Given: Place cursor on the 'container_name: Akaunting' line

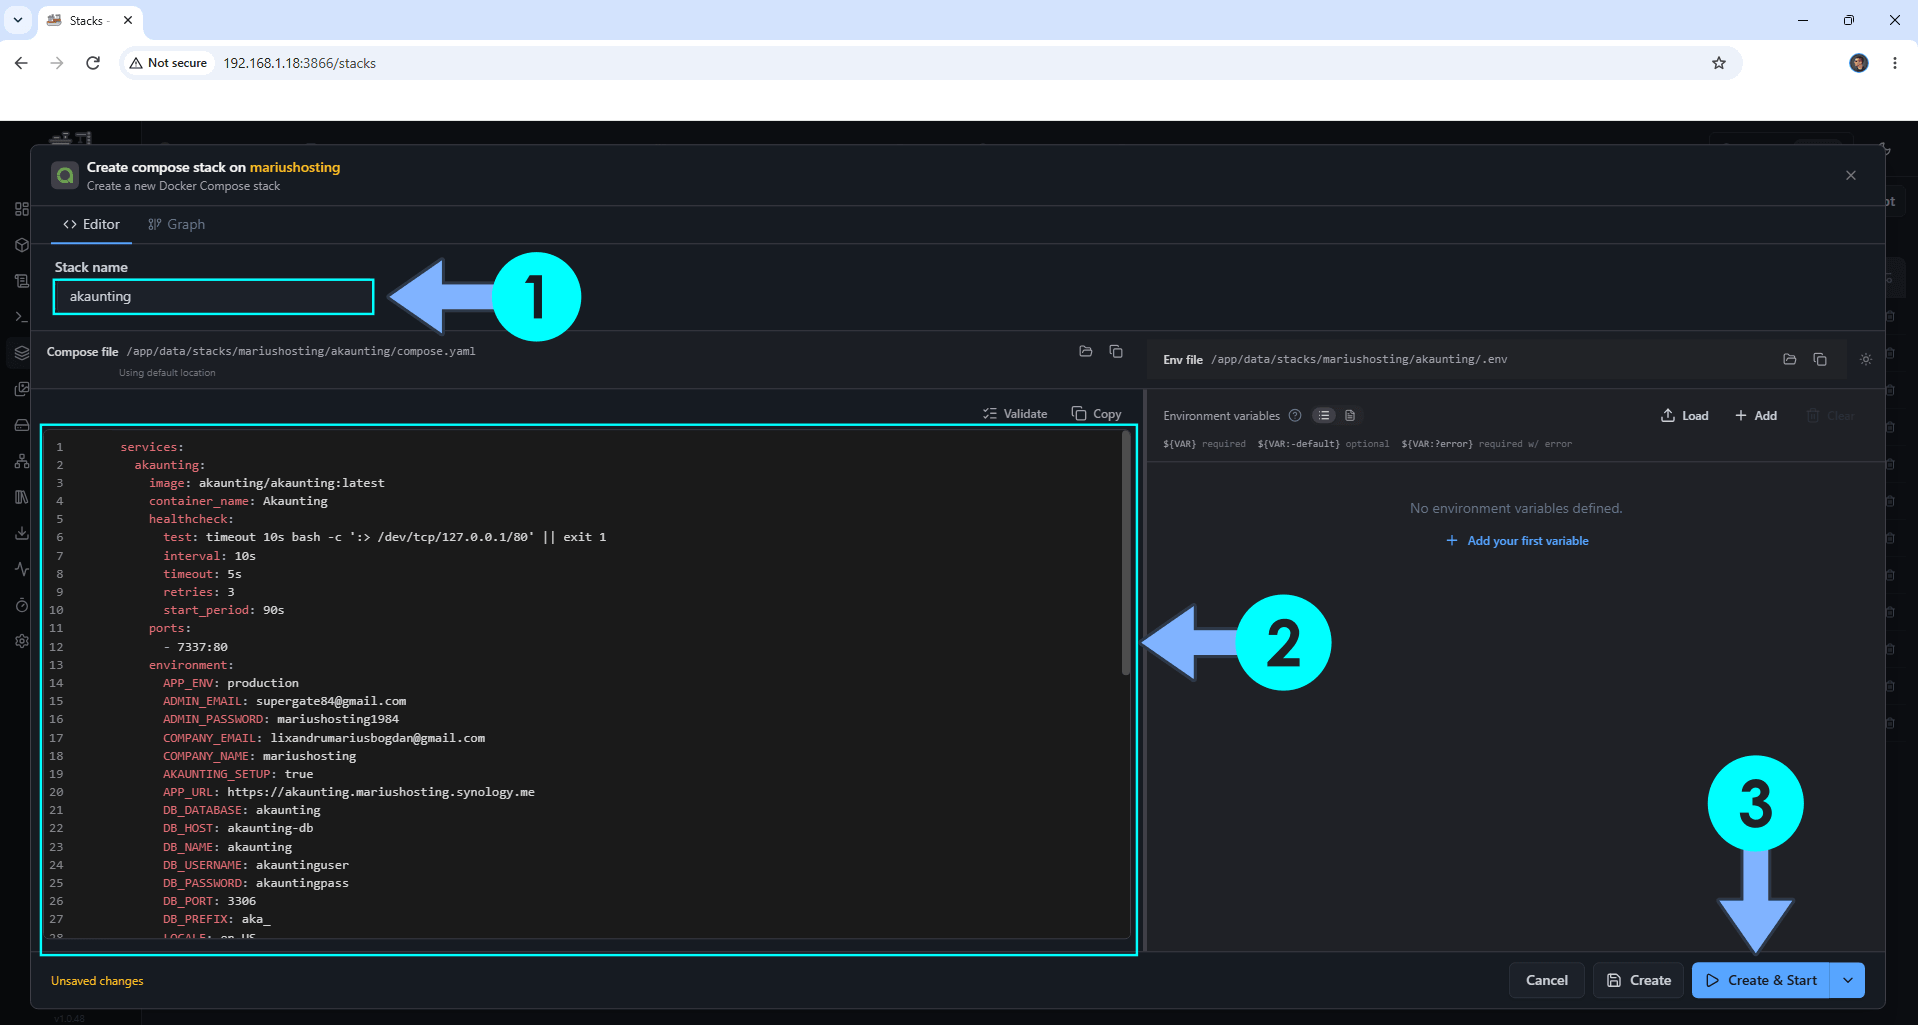Looking at the screenshot, I should click(238, 501).
